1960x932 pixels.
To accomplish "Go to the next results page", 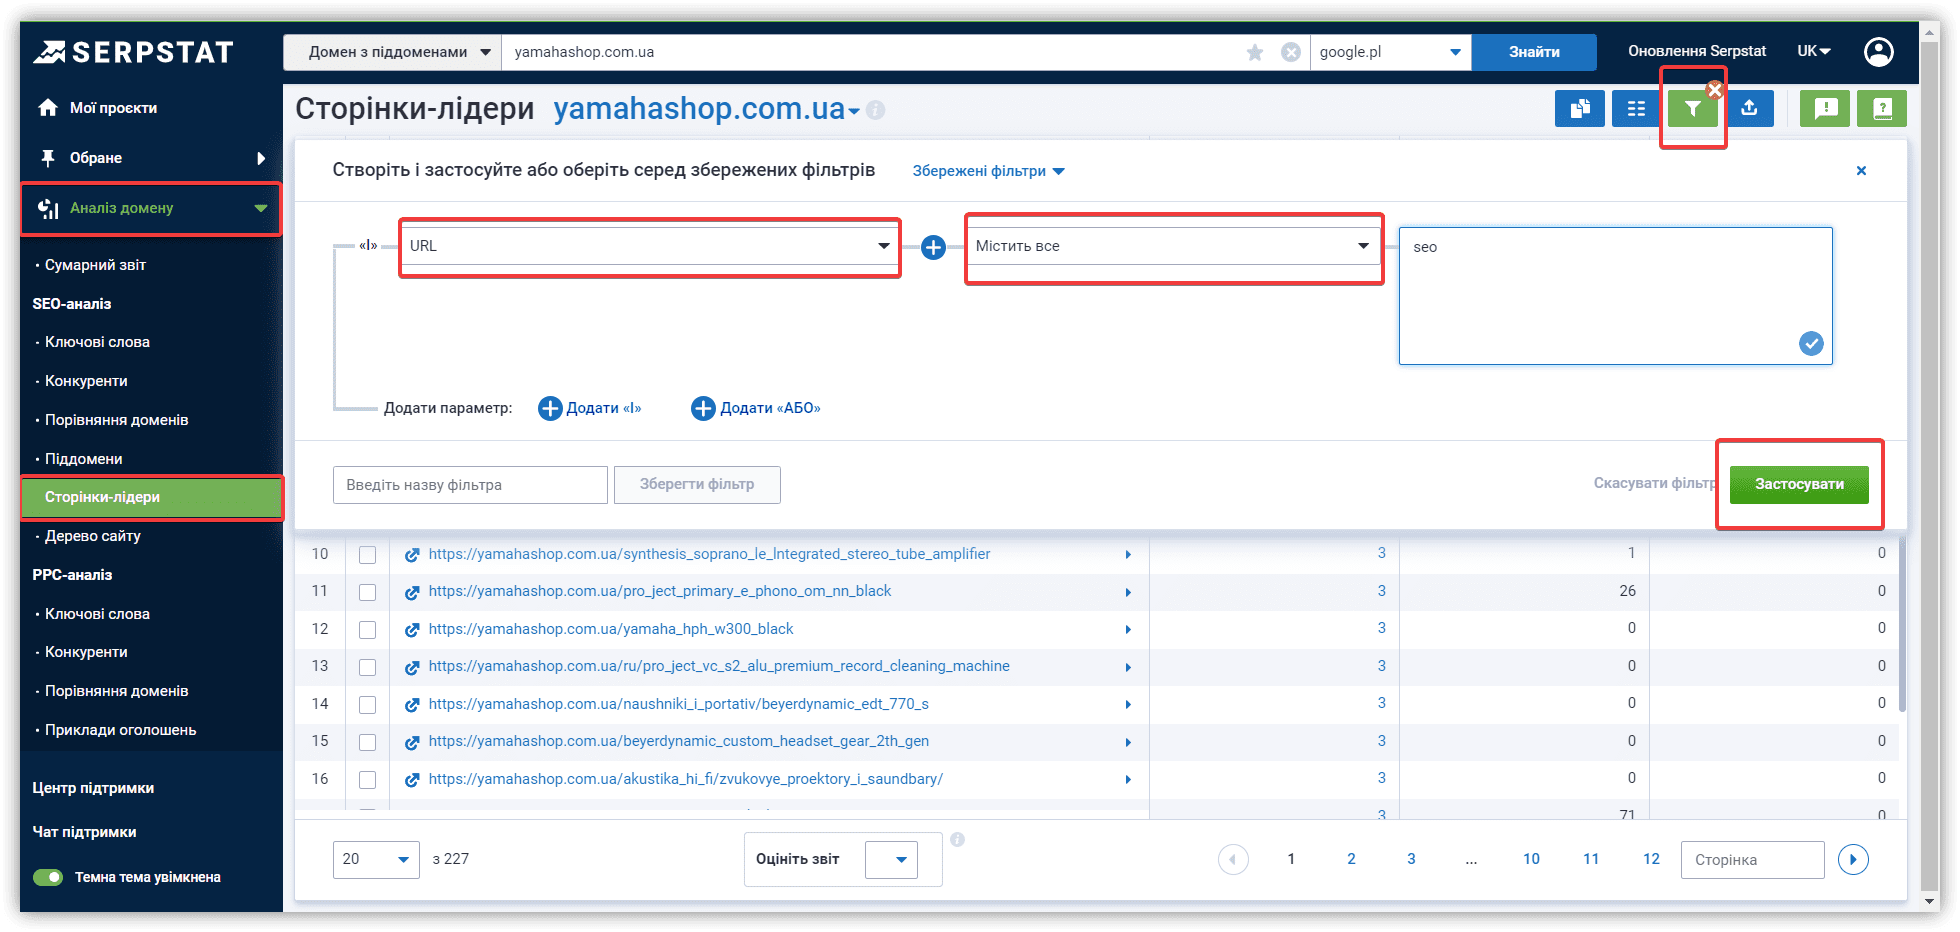I will click(x=1853, y=859).
